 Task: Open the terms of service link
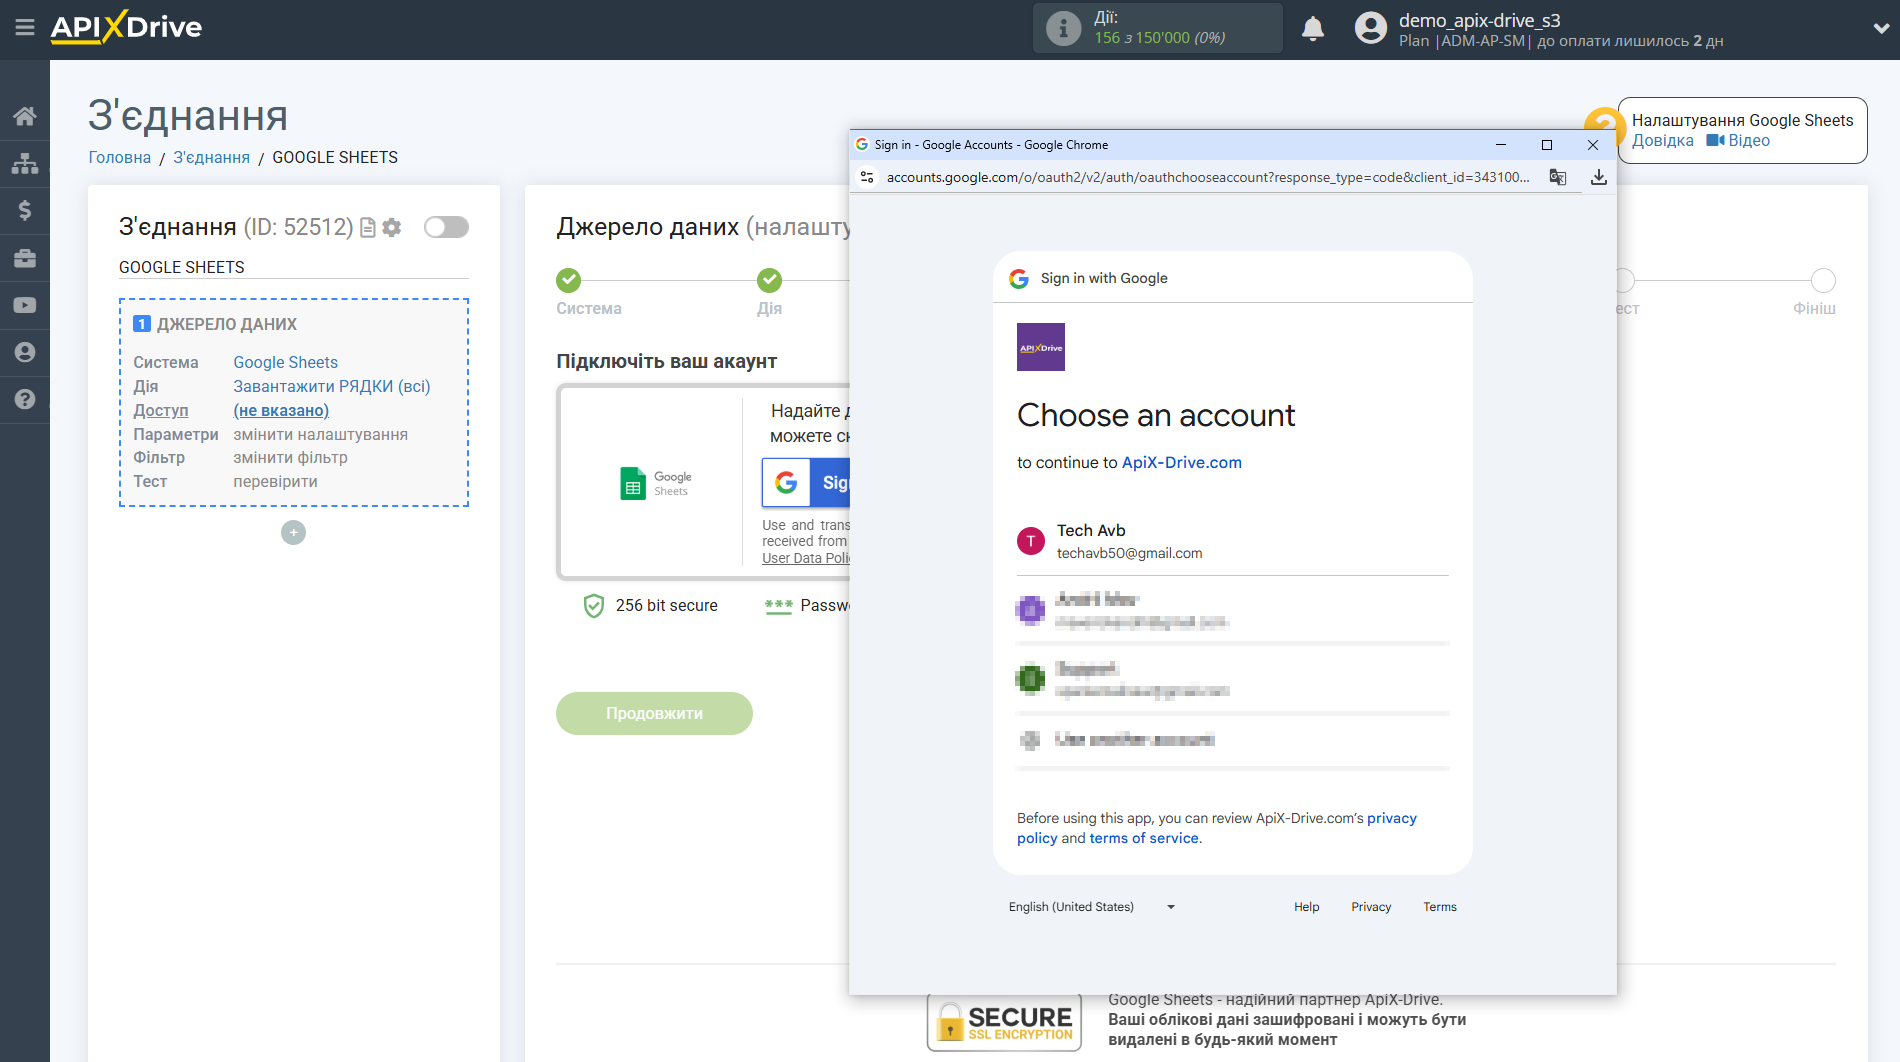pyautogui.click(x=1143, y=838)
